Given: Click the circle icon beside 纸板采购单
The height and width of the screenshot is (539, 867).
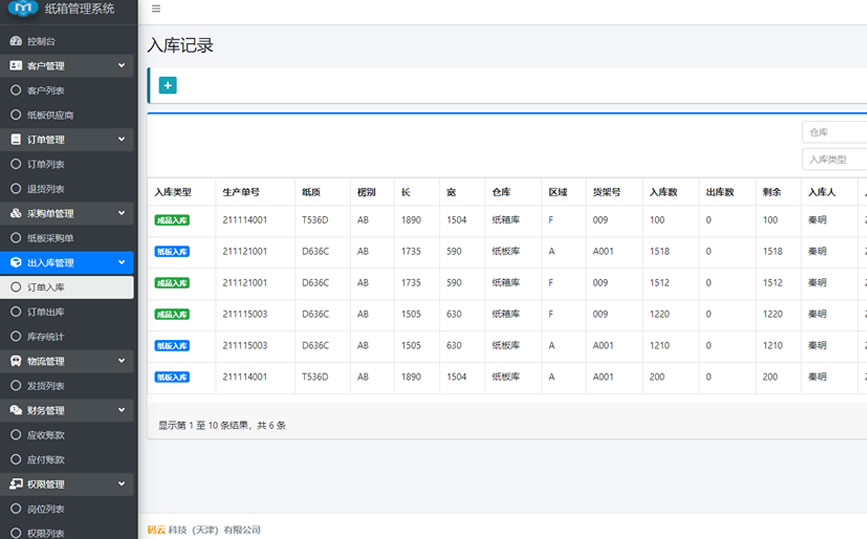Looking at the screenshot, I should 16,238.
